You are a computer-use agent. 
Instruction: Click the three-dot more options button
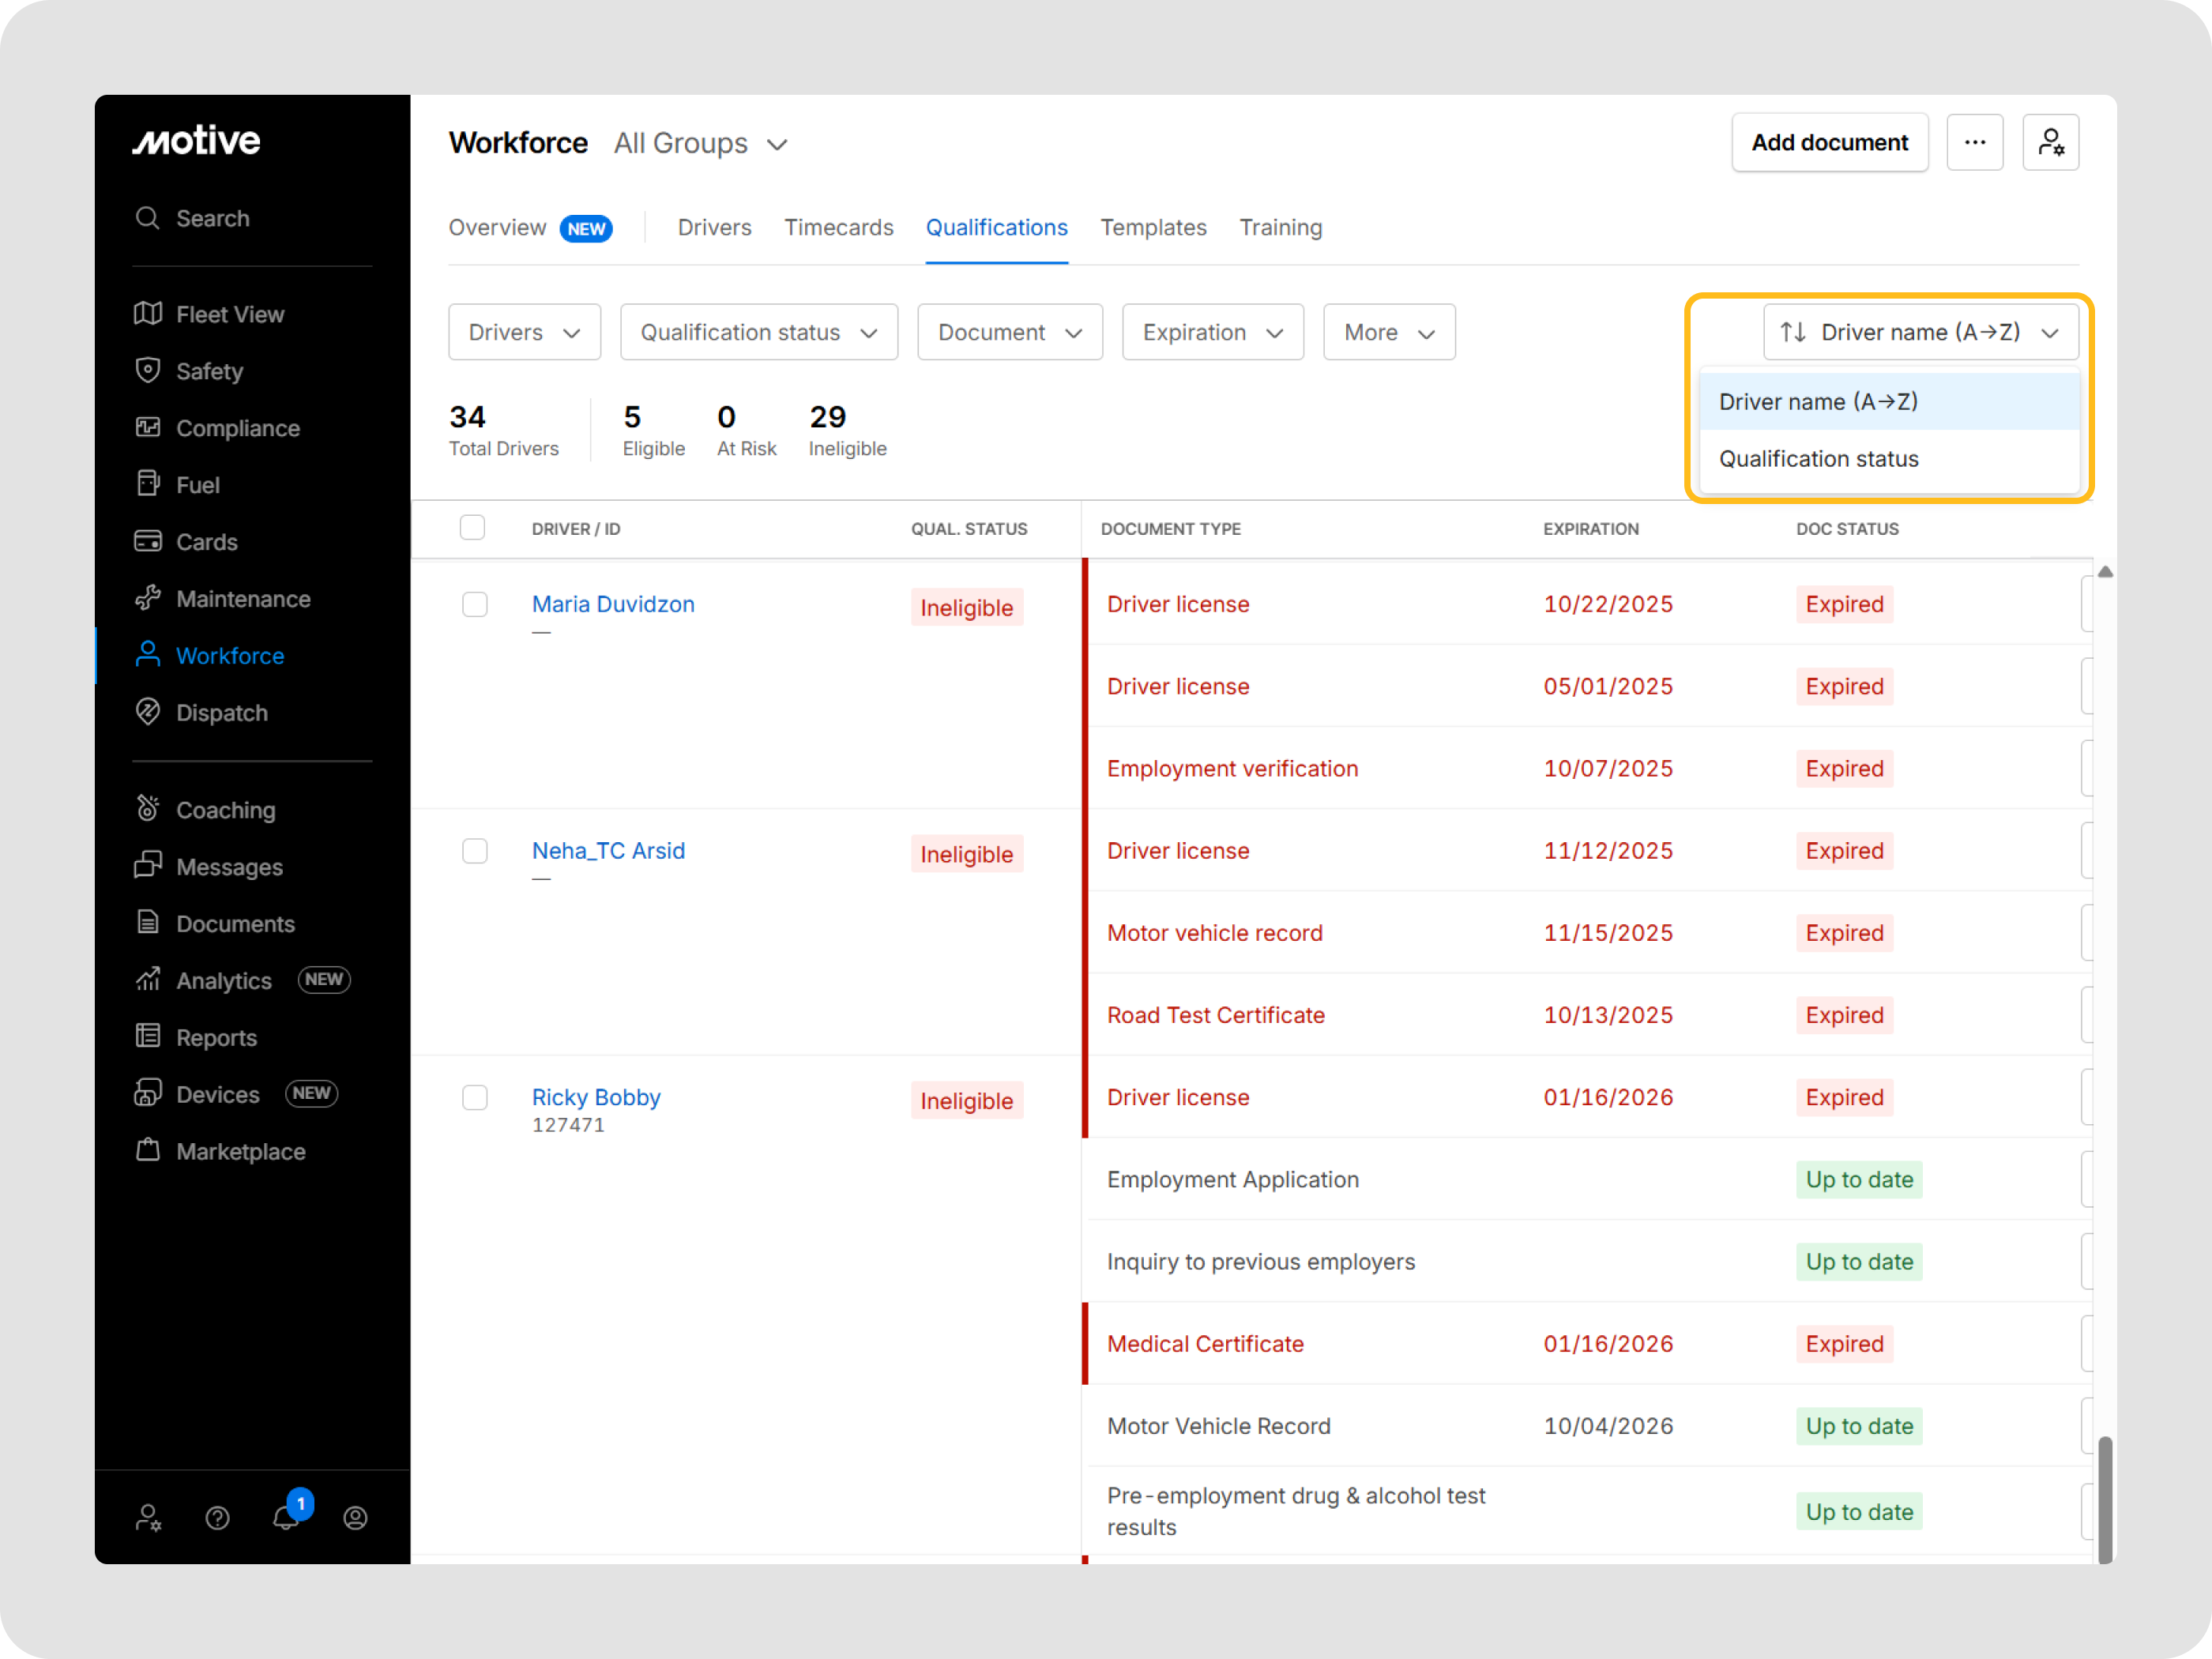1974,143
